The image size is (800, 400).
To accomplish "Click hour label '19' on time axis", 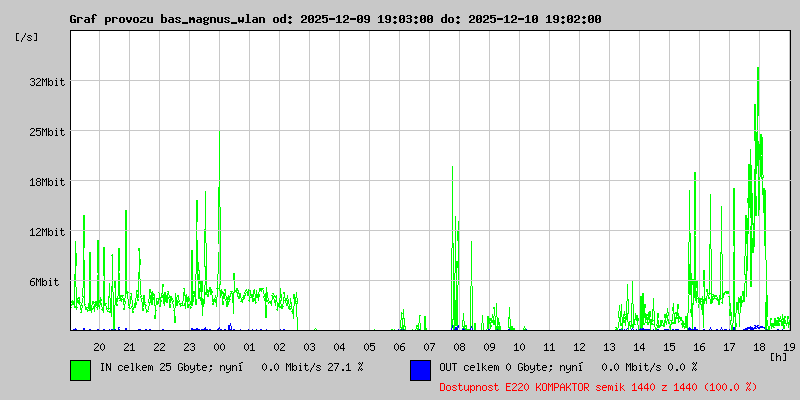I will tap(789, 347).
